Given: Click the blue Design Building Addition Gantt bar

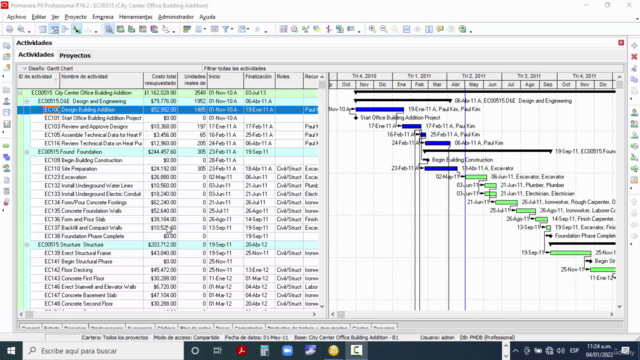Looking at the screenshot, I should 379,109.
